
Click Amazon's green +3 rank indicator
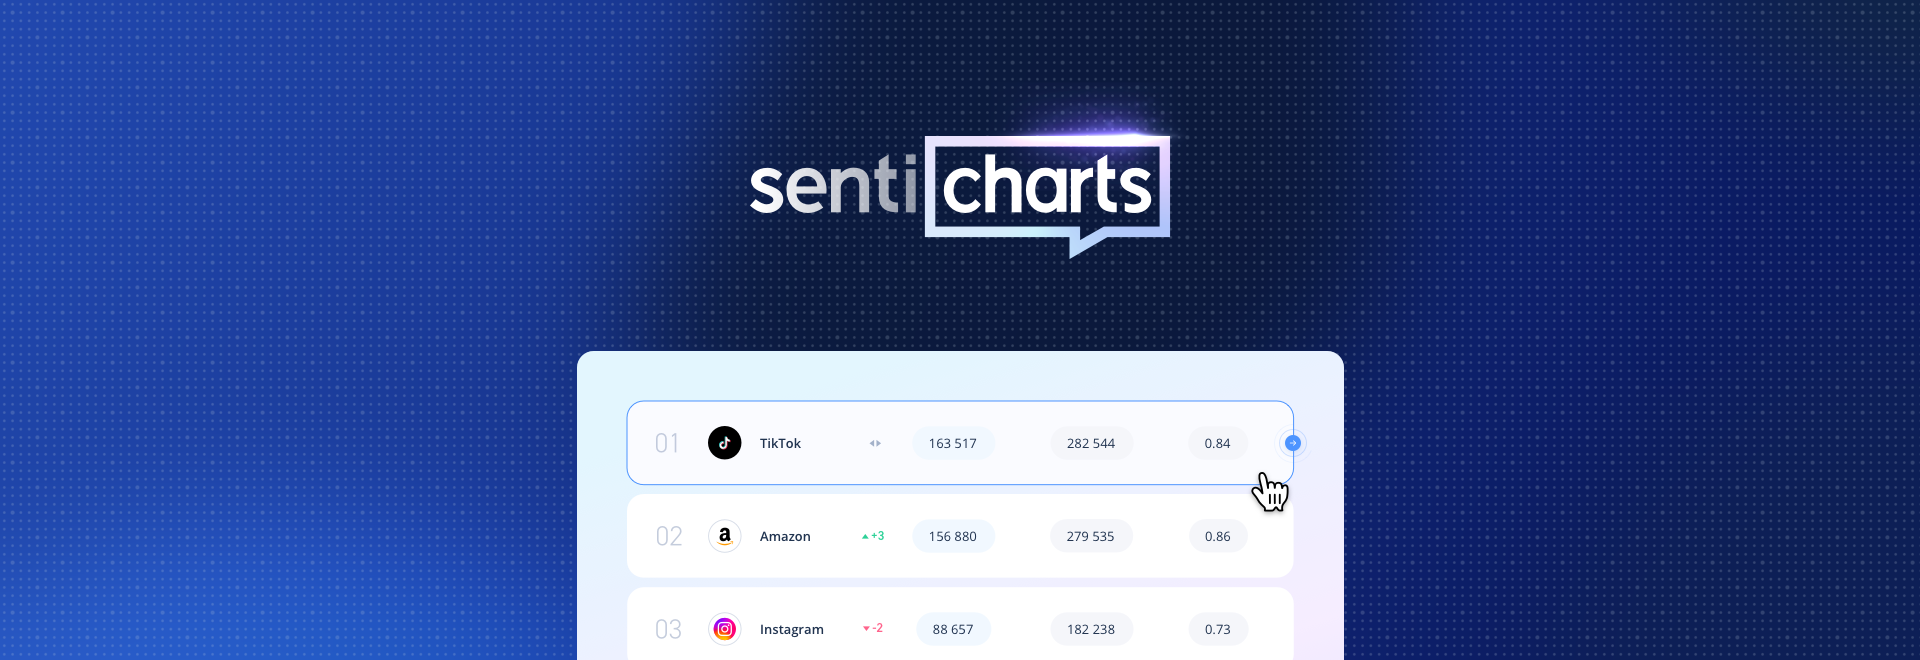873,536
